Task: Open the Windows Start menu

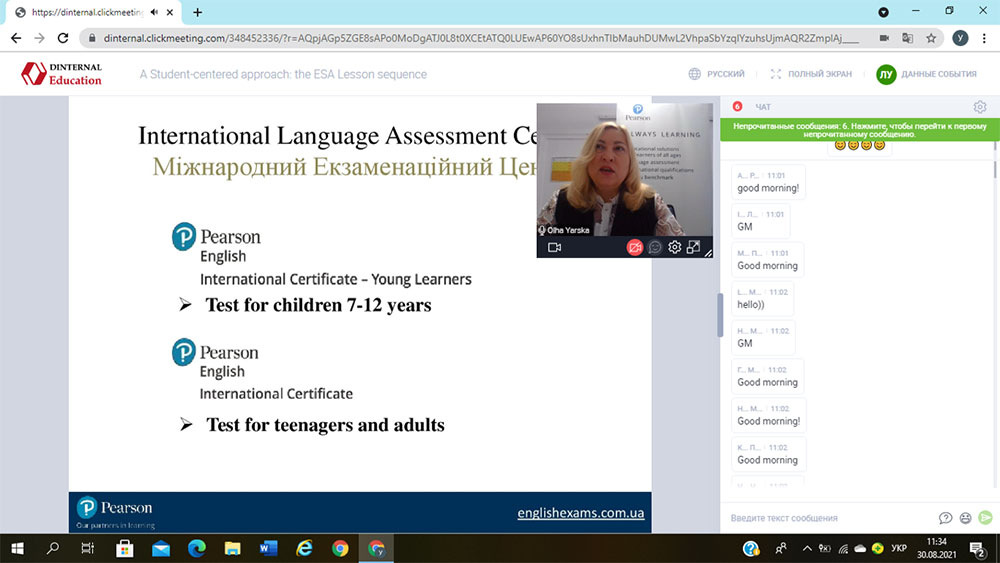Action: coord(17,548)
